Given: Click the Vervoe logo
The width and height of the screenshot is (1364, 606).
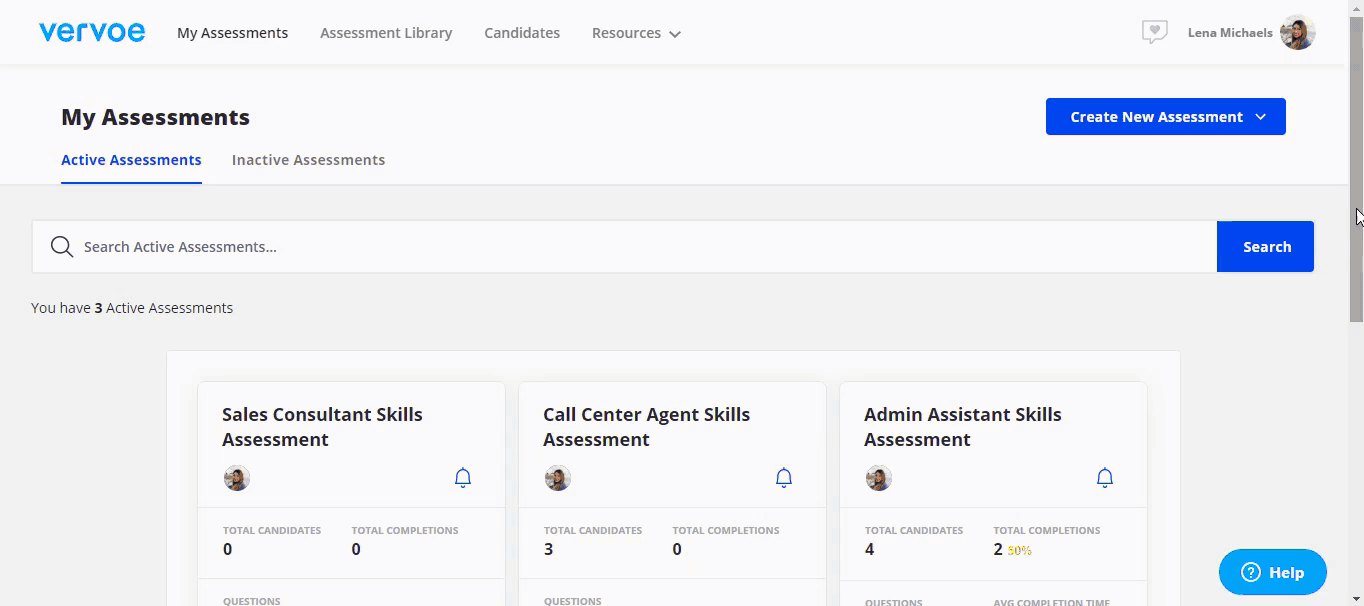Looking at the screenshot, I should [x=92, y=32].
